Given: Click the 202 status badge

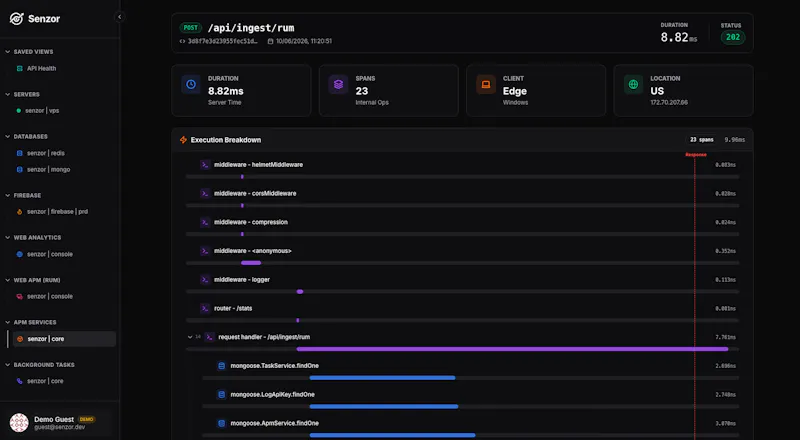Looking at the screenshot, I should [x=733, y=37].
